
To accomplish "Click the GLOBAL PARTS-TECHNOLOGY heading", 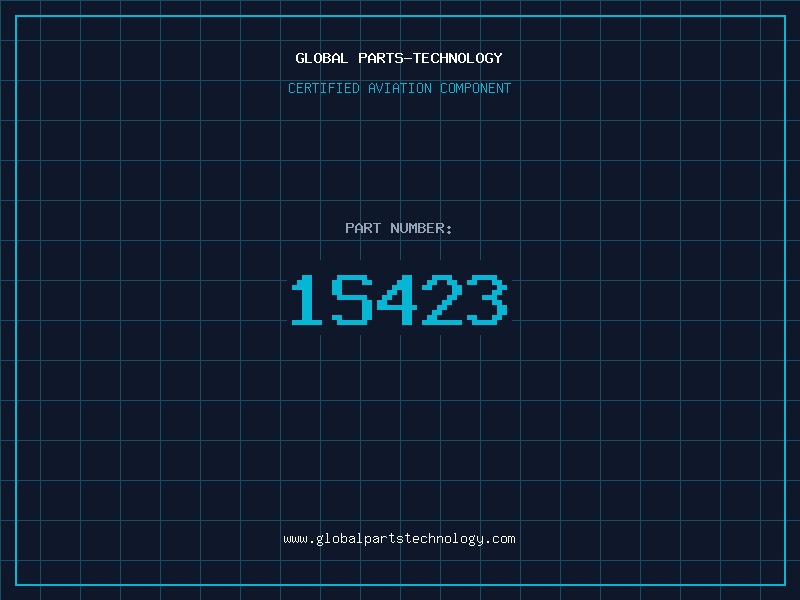I will tap(399, 58).
